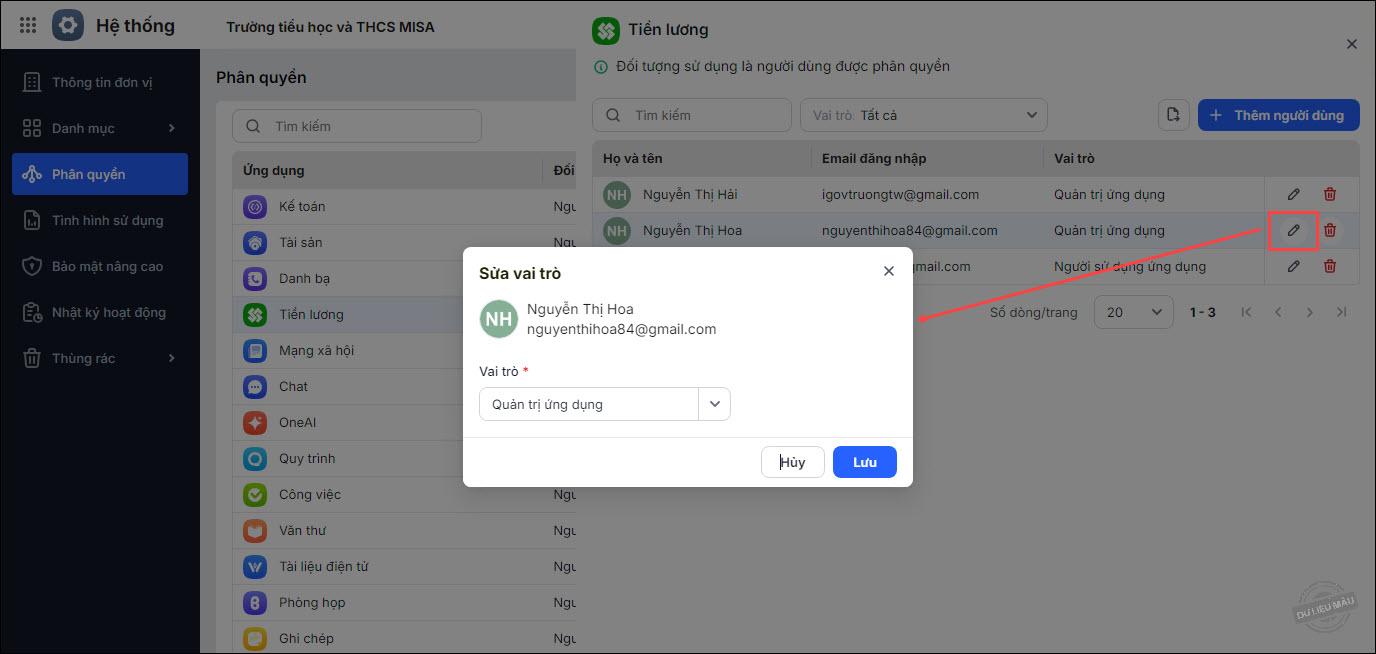The height and width of the screenshot is (654, 1376).
Task: Edit role for Nguyễn Thị Hoa row
Action: (x=1294, y=230)
